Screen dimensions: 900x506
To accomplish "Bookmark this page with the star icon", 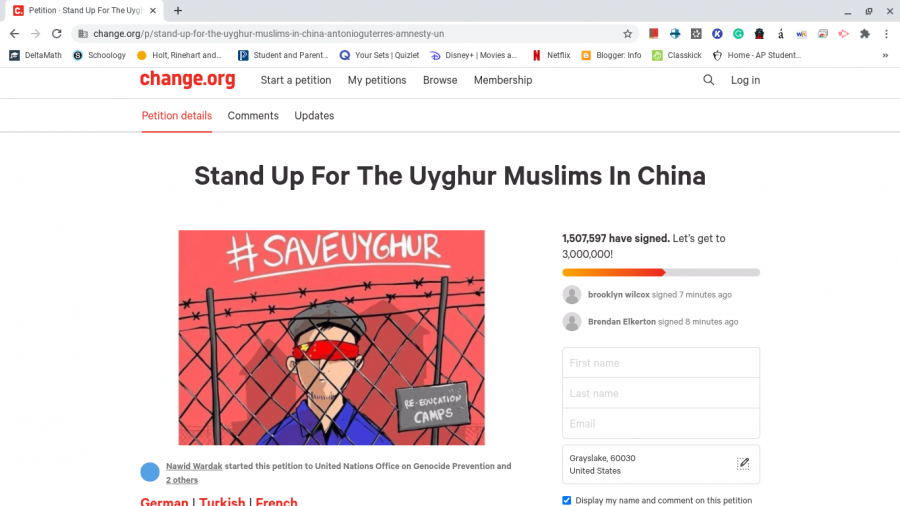I will coord(627,34).
